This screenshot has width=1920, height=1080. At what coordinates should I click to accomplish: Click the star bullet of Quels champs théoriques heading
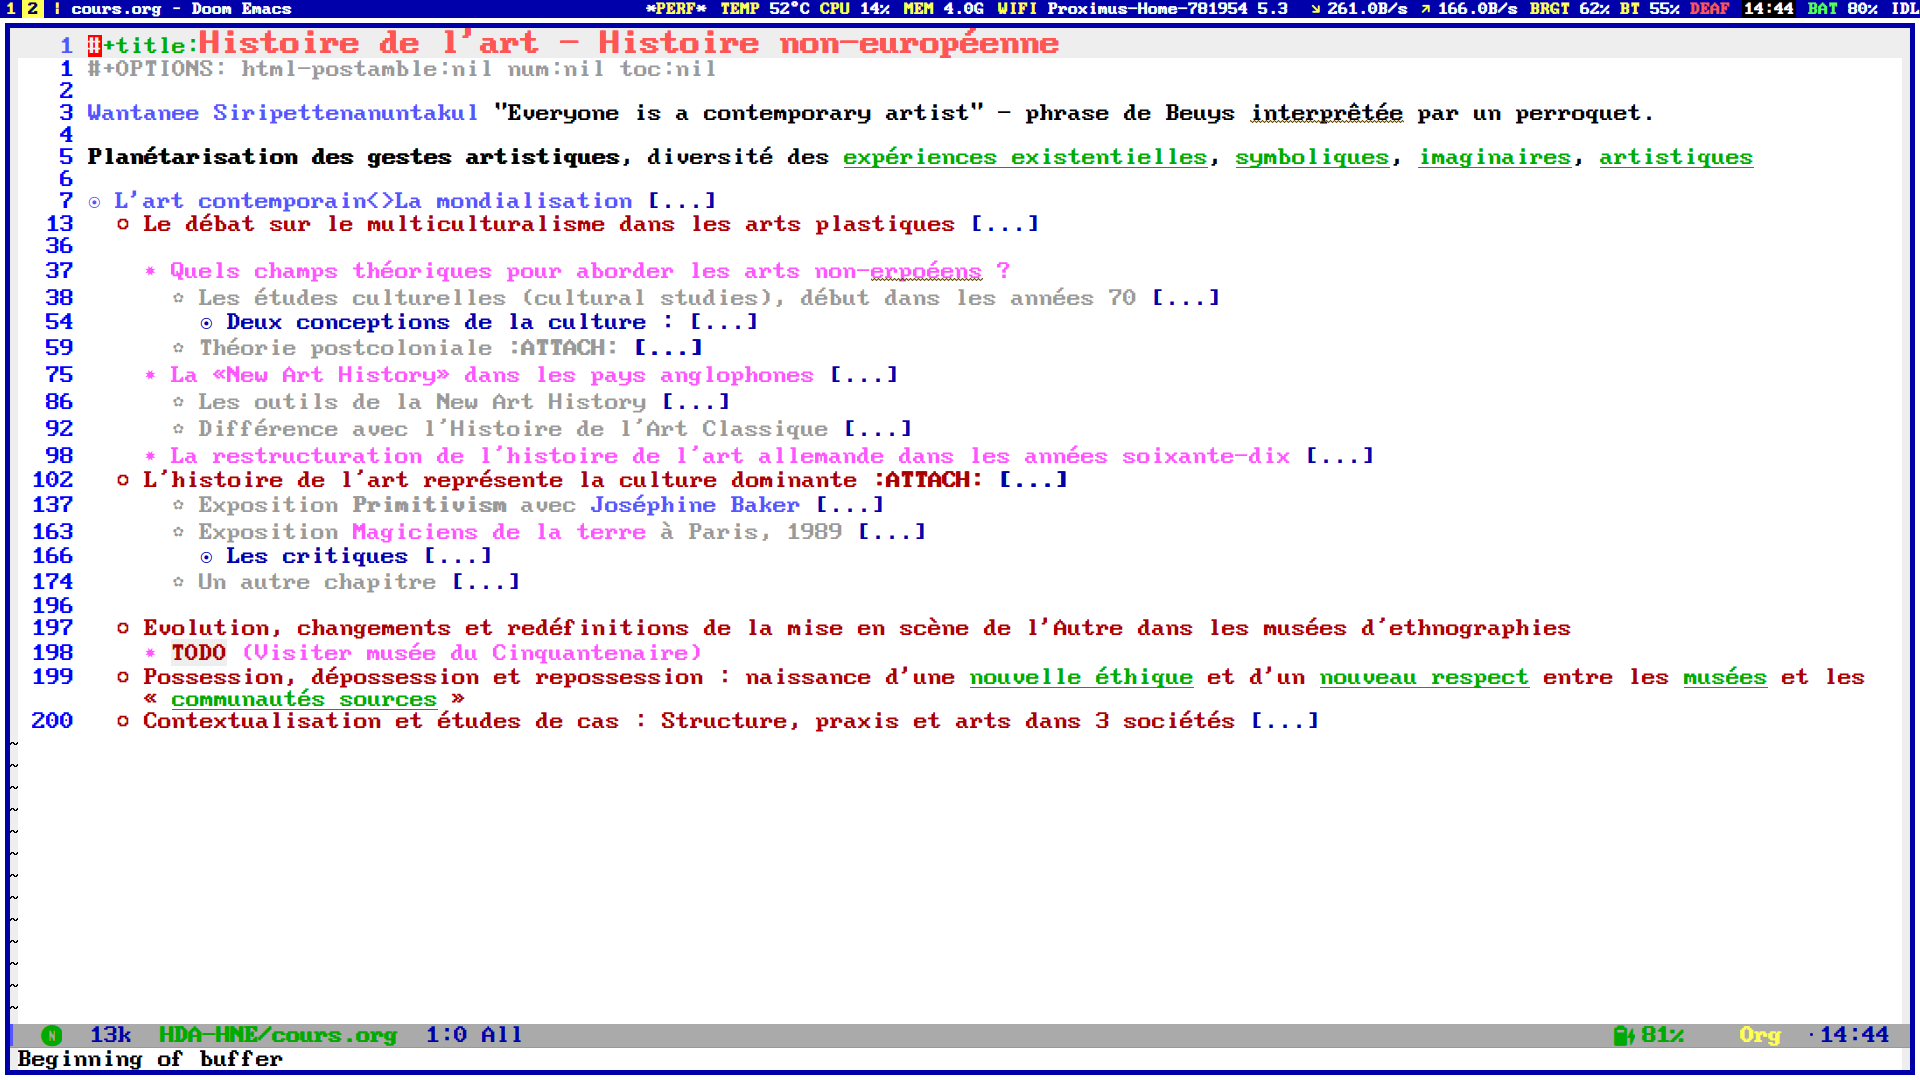coord(150,271)
